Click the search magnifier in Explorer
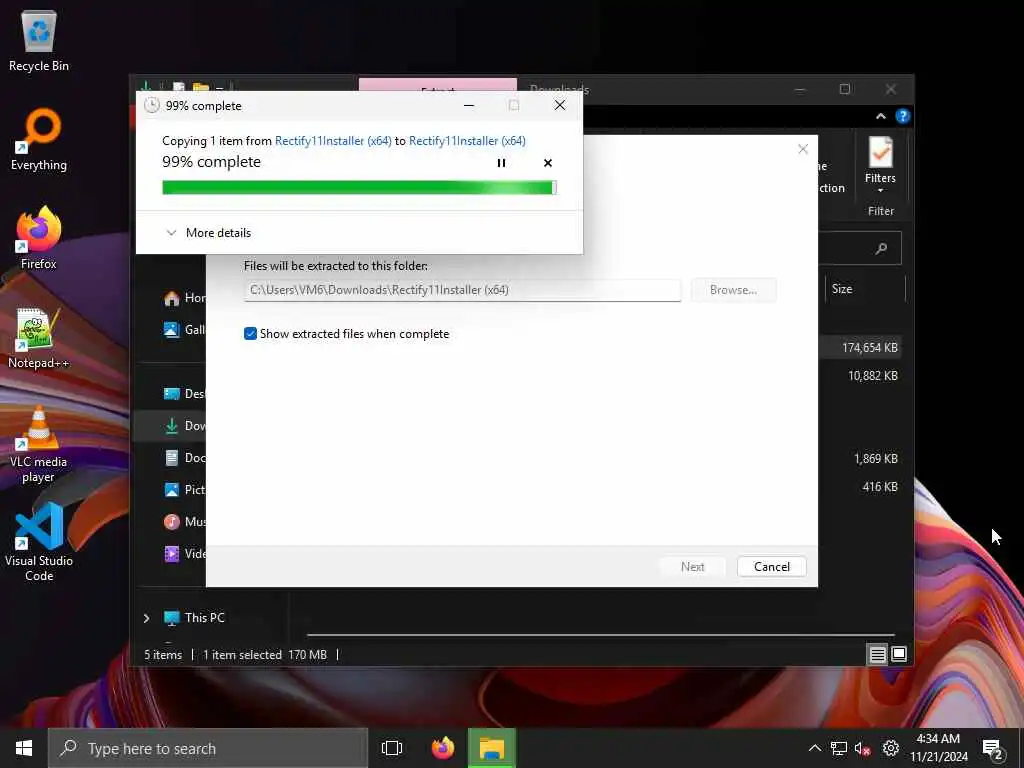This screenshot has width=1024, height=768. coord(882,248)
